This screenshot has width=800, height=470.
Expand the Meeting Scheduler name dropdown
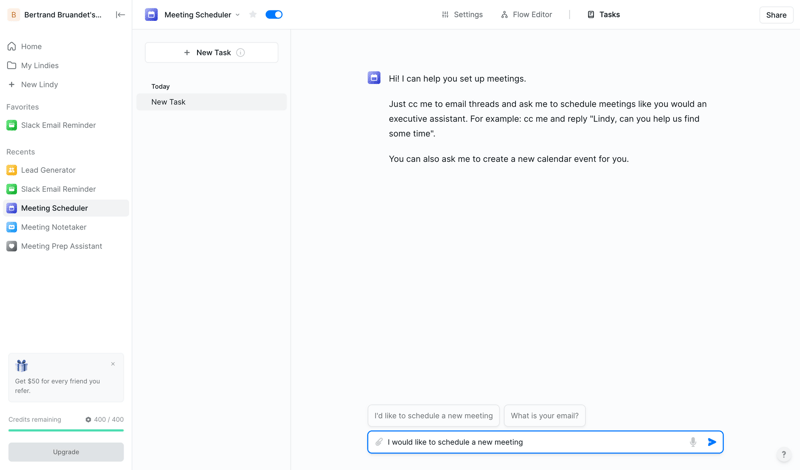(237, 15)
